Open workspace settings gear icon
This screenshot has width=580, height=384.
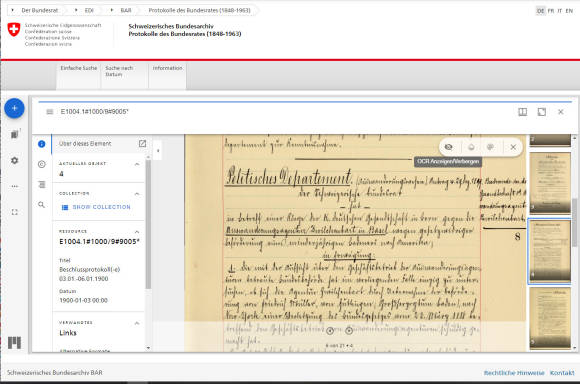click(x=14, y=161)
